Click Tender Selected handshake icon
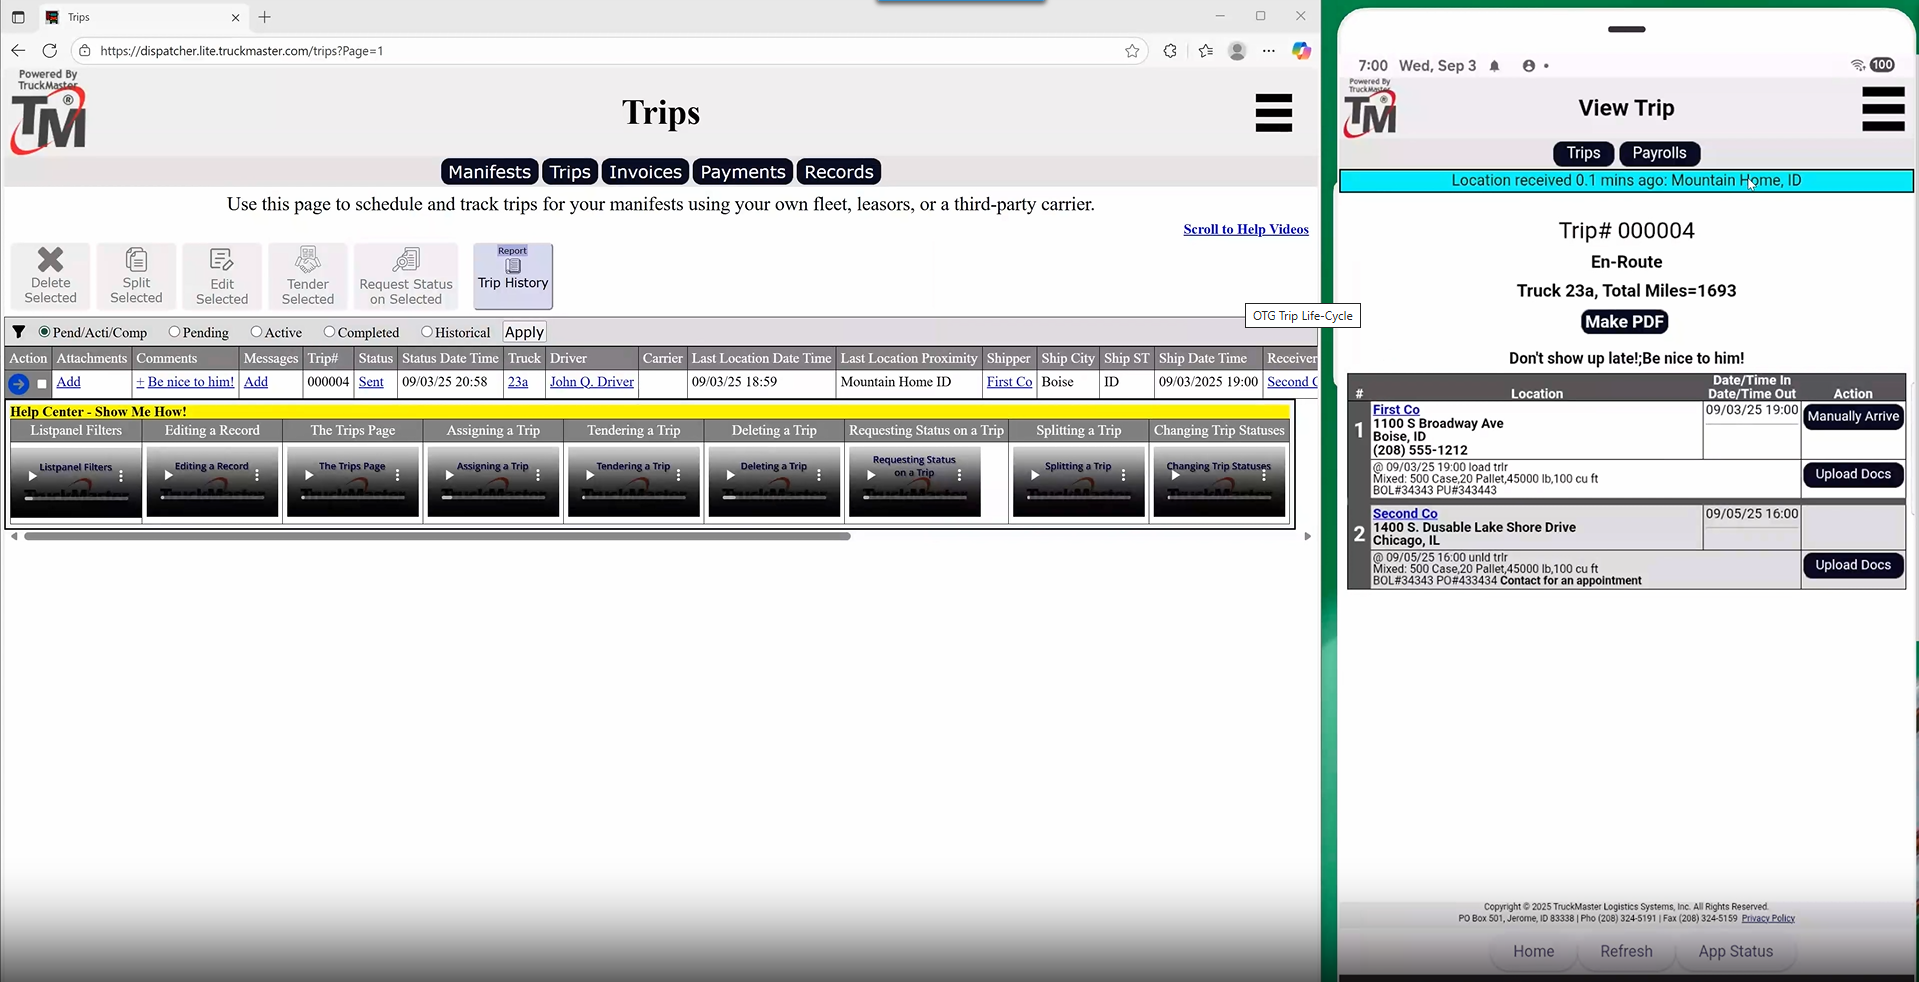 pos(308,276)
